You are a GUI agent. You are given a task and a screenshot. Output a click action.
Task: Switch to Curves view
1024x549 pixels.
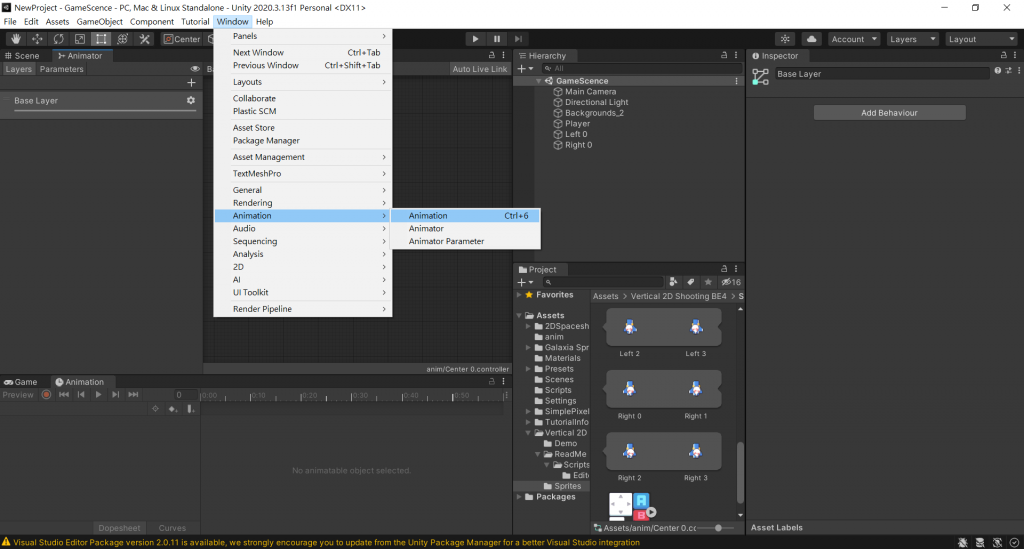pos(172,528)
